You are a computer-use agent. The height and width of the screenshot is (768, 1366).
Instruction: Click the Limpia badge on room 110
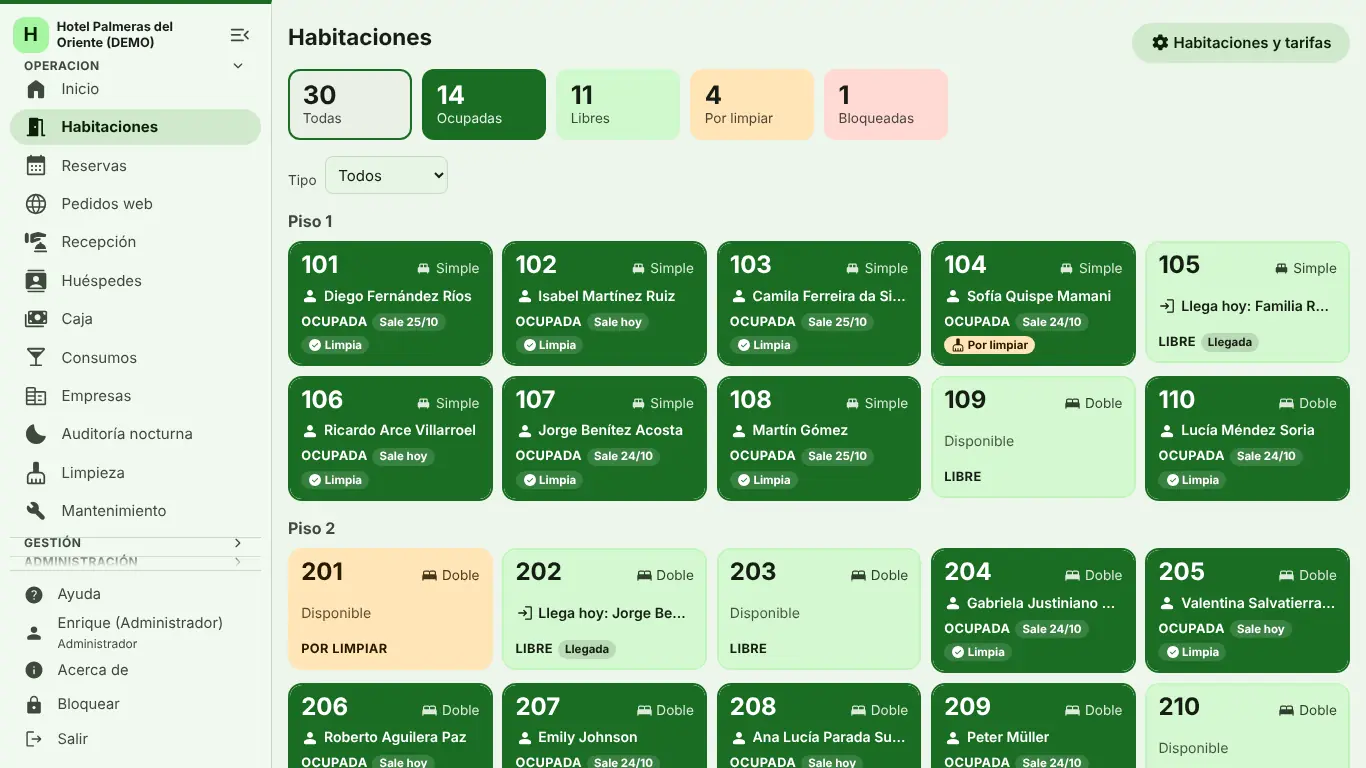(1193, 480)
